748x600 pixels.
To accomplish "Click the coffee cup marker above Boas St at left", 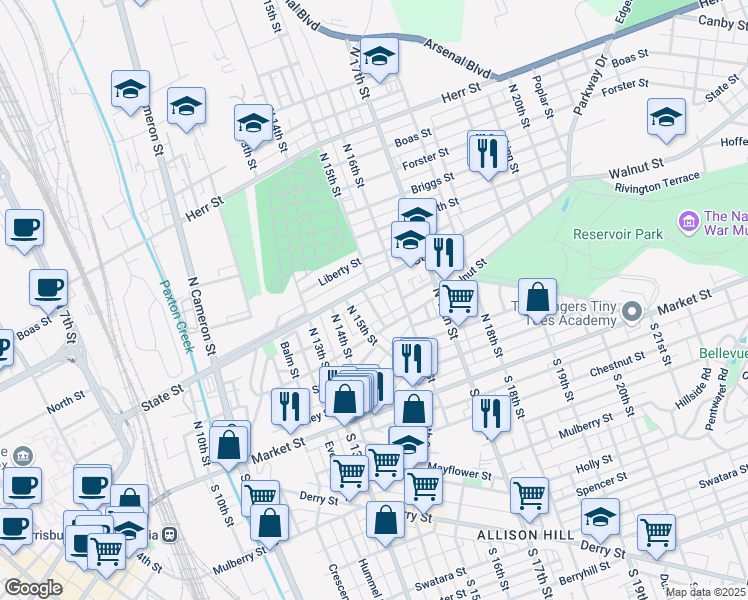I will 48,290.
